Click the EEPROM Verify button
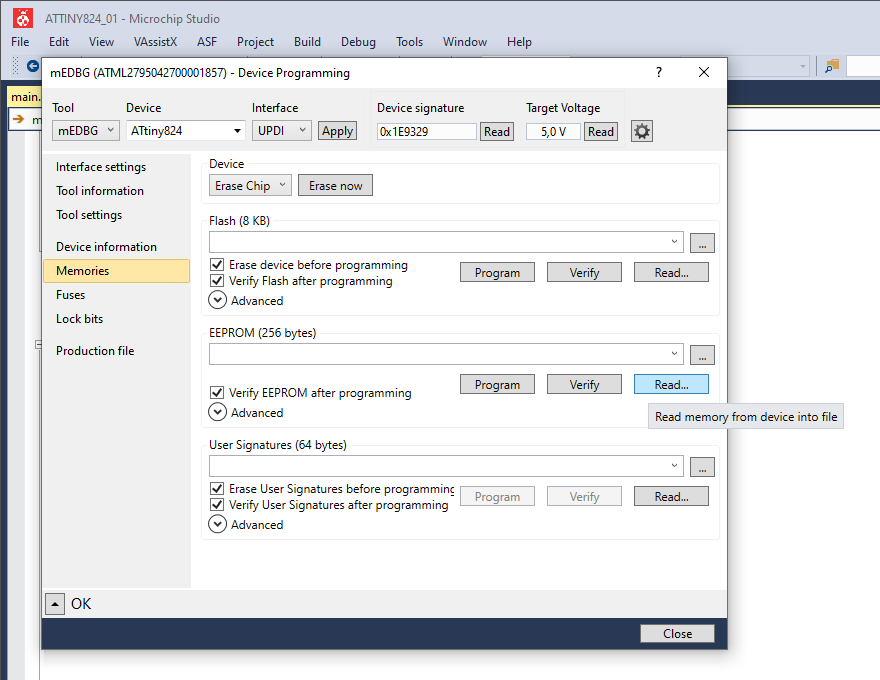880x680 pixels. pos(584,384)
